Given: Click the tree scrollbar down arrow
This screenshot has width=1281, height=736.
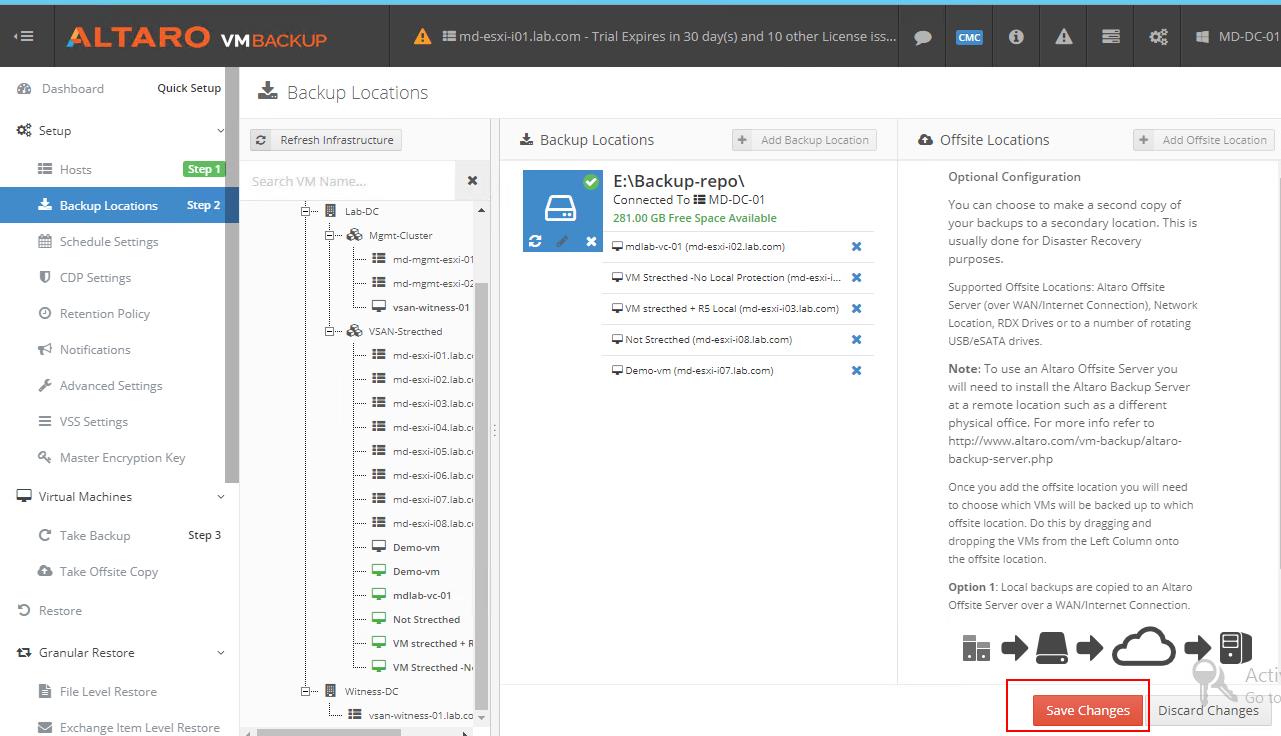Looking at the screenshot, I should (x=482, y=717).
